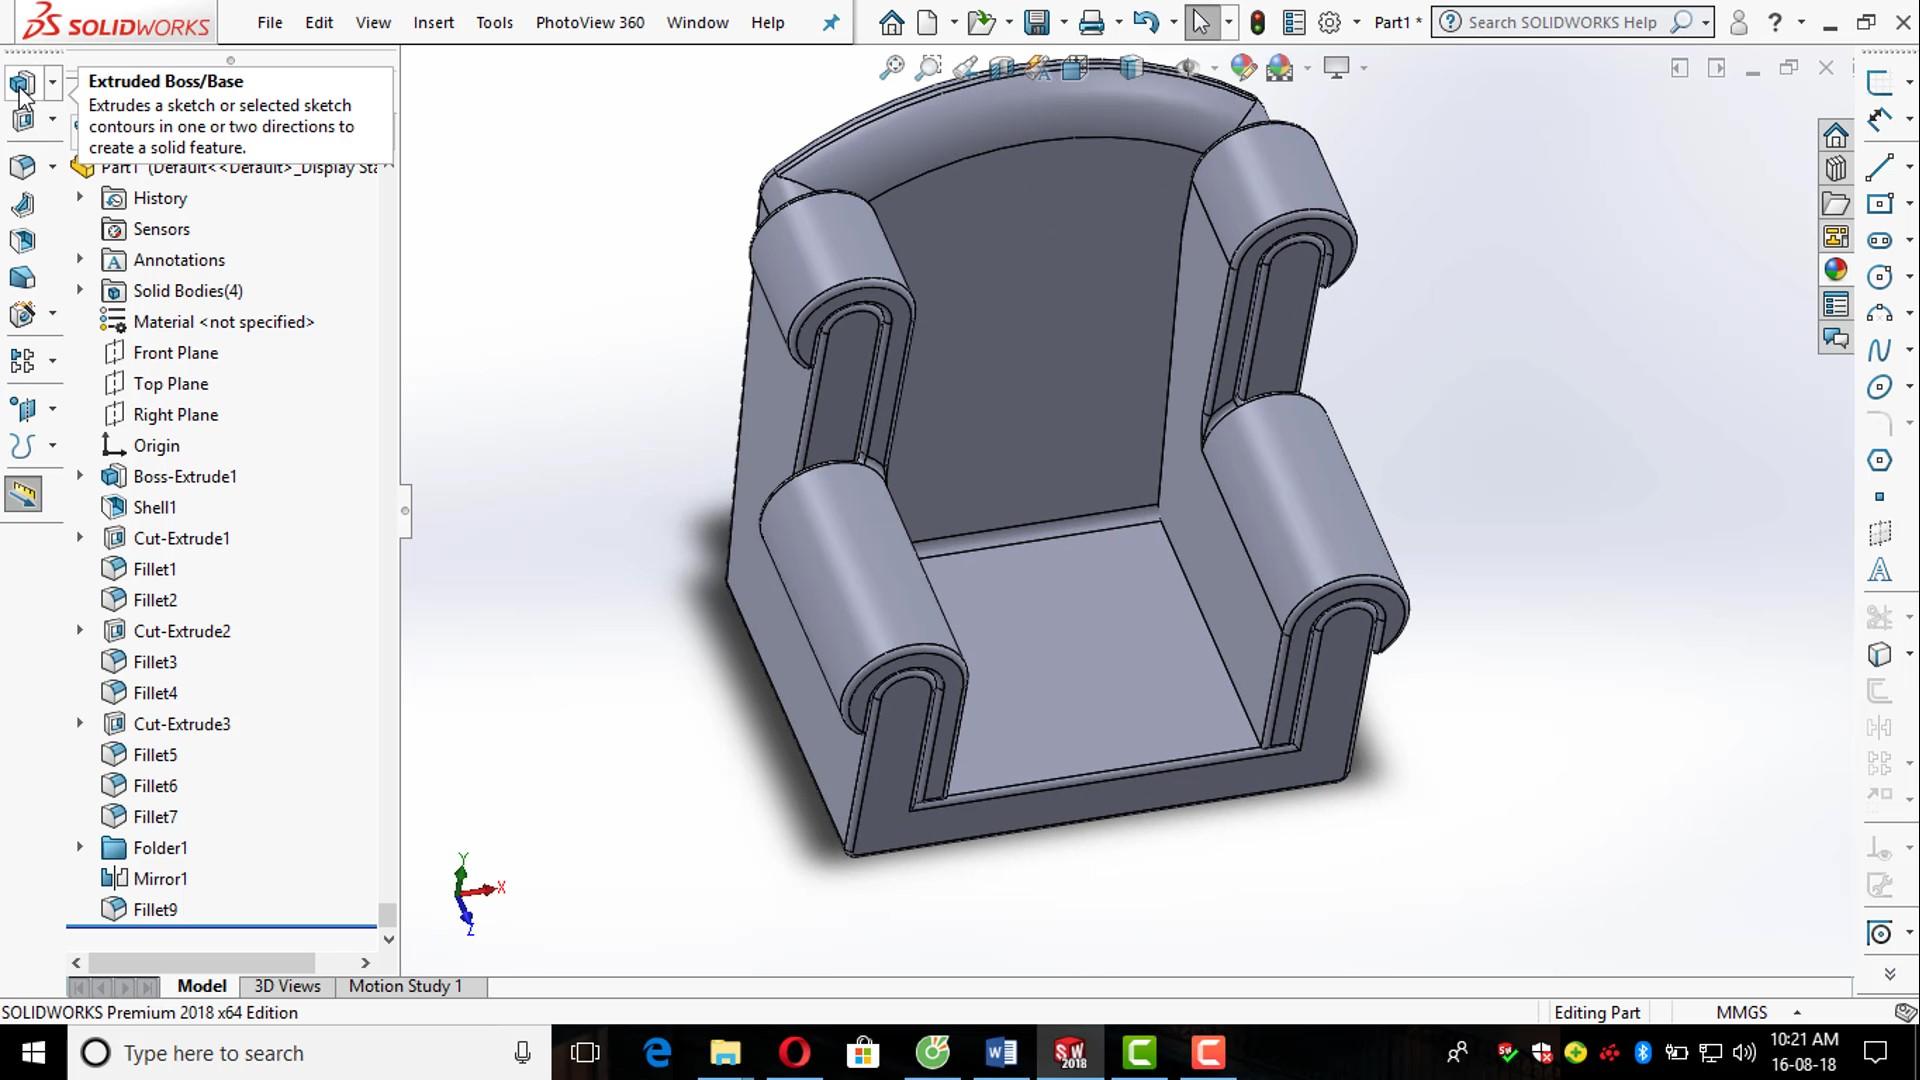1920x1080 pixels.
Task: Expand the Solid Bodies(4) folder
Action: tap(80, 290)
